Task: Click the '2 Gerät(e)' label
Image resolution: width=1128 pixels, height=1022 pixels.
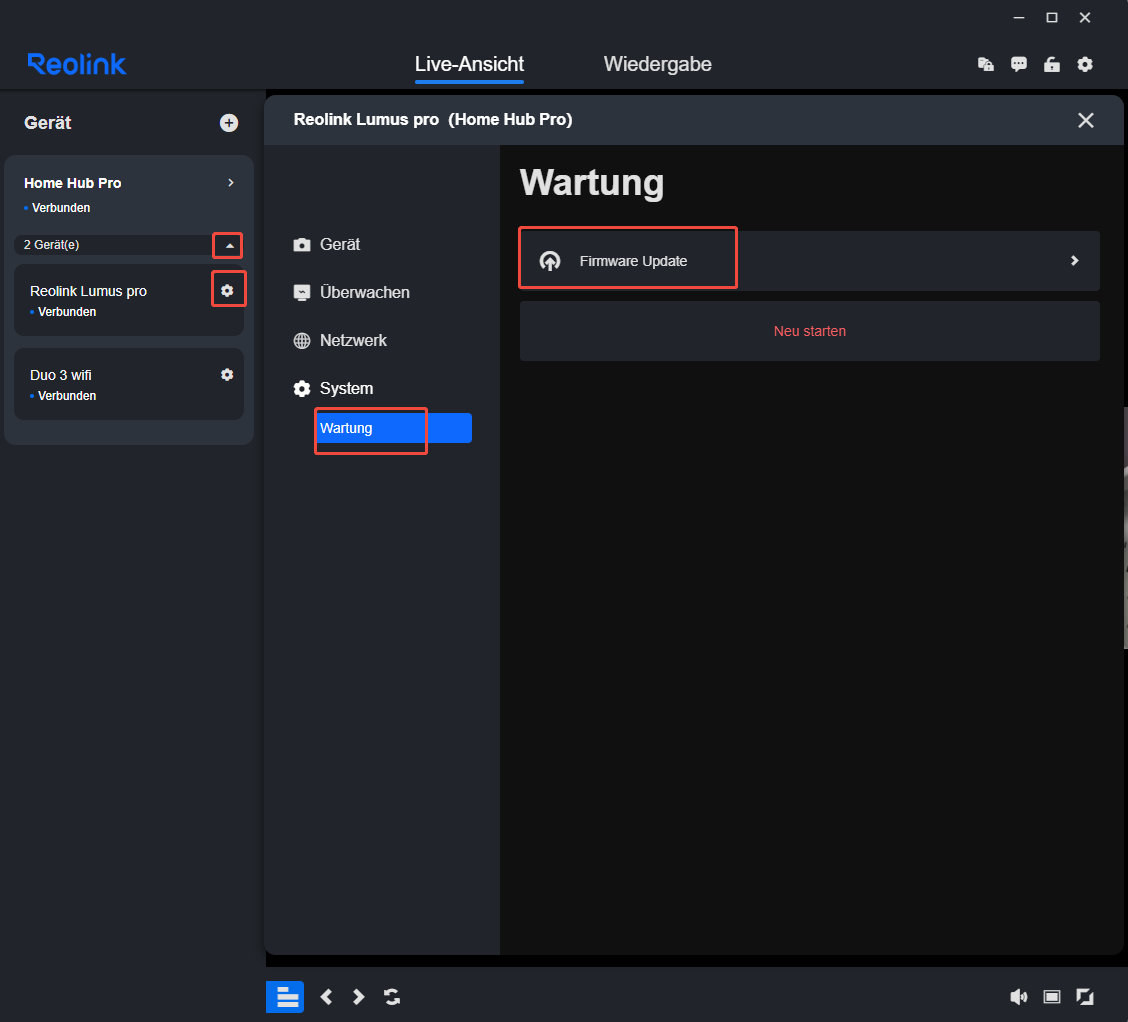Action: [51, 245]
